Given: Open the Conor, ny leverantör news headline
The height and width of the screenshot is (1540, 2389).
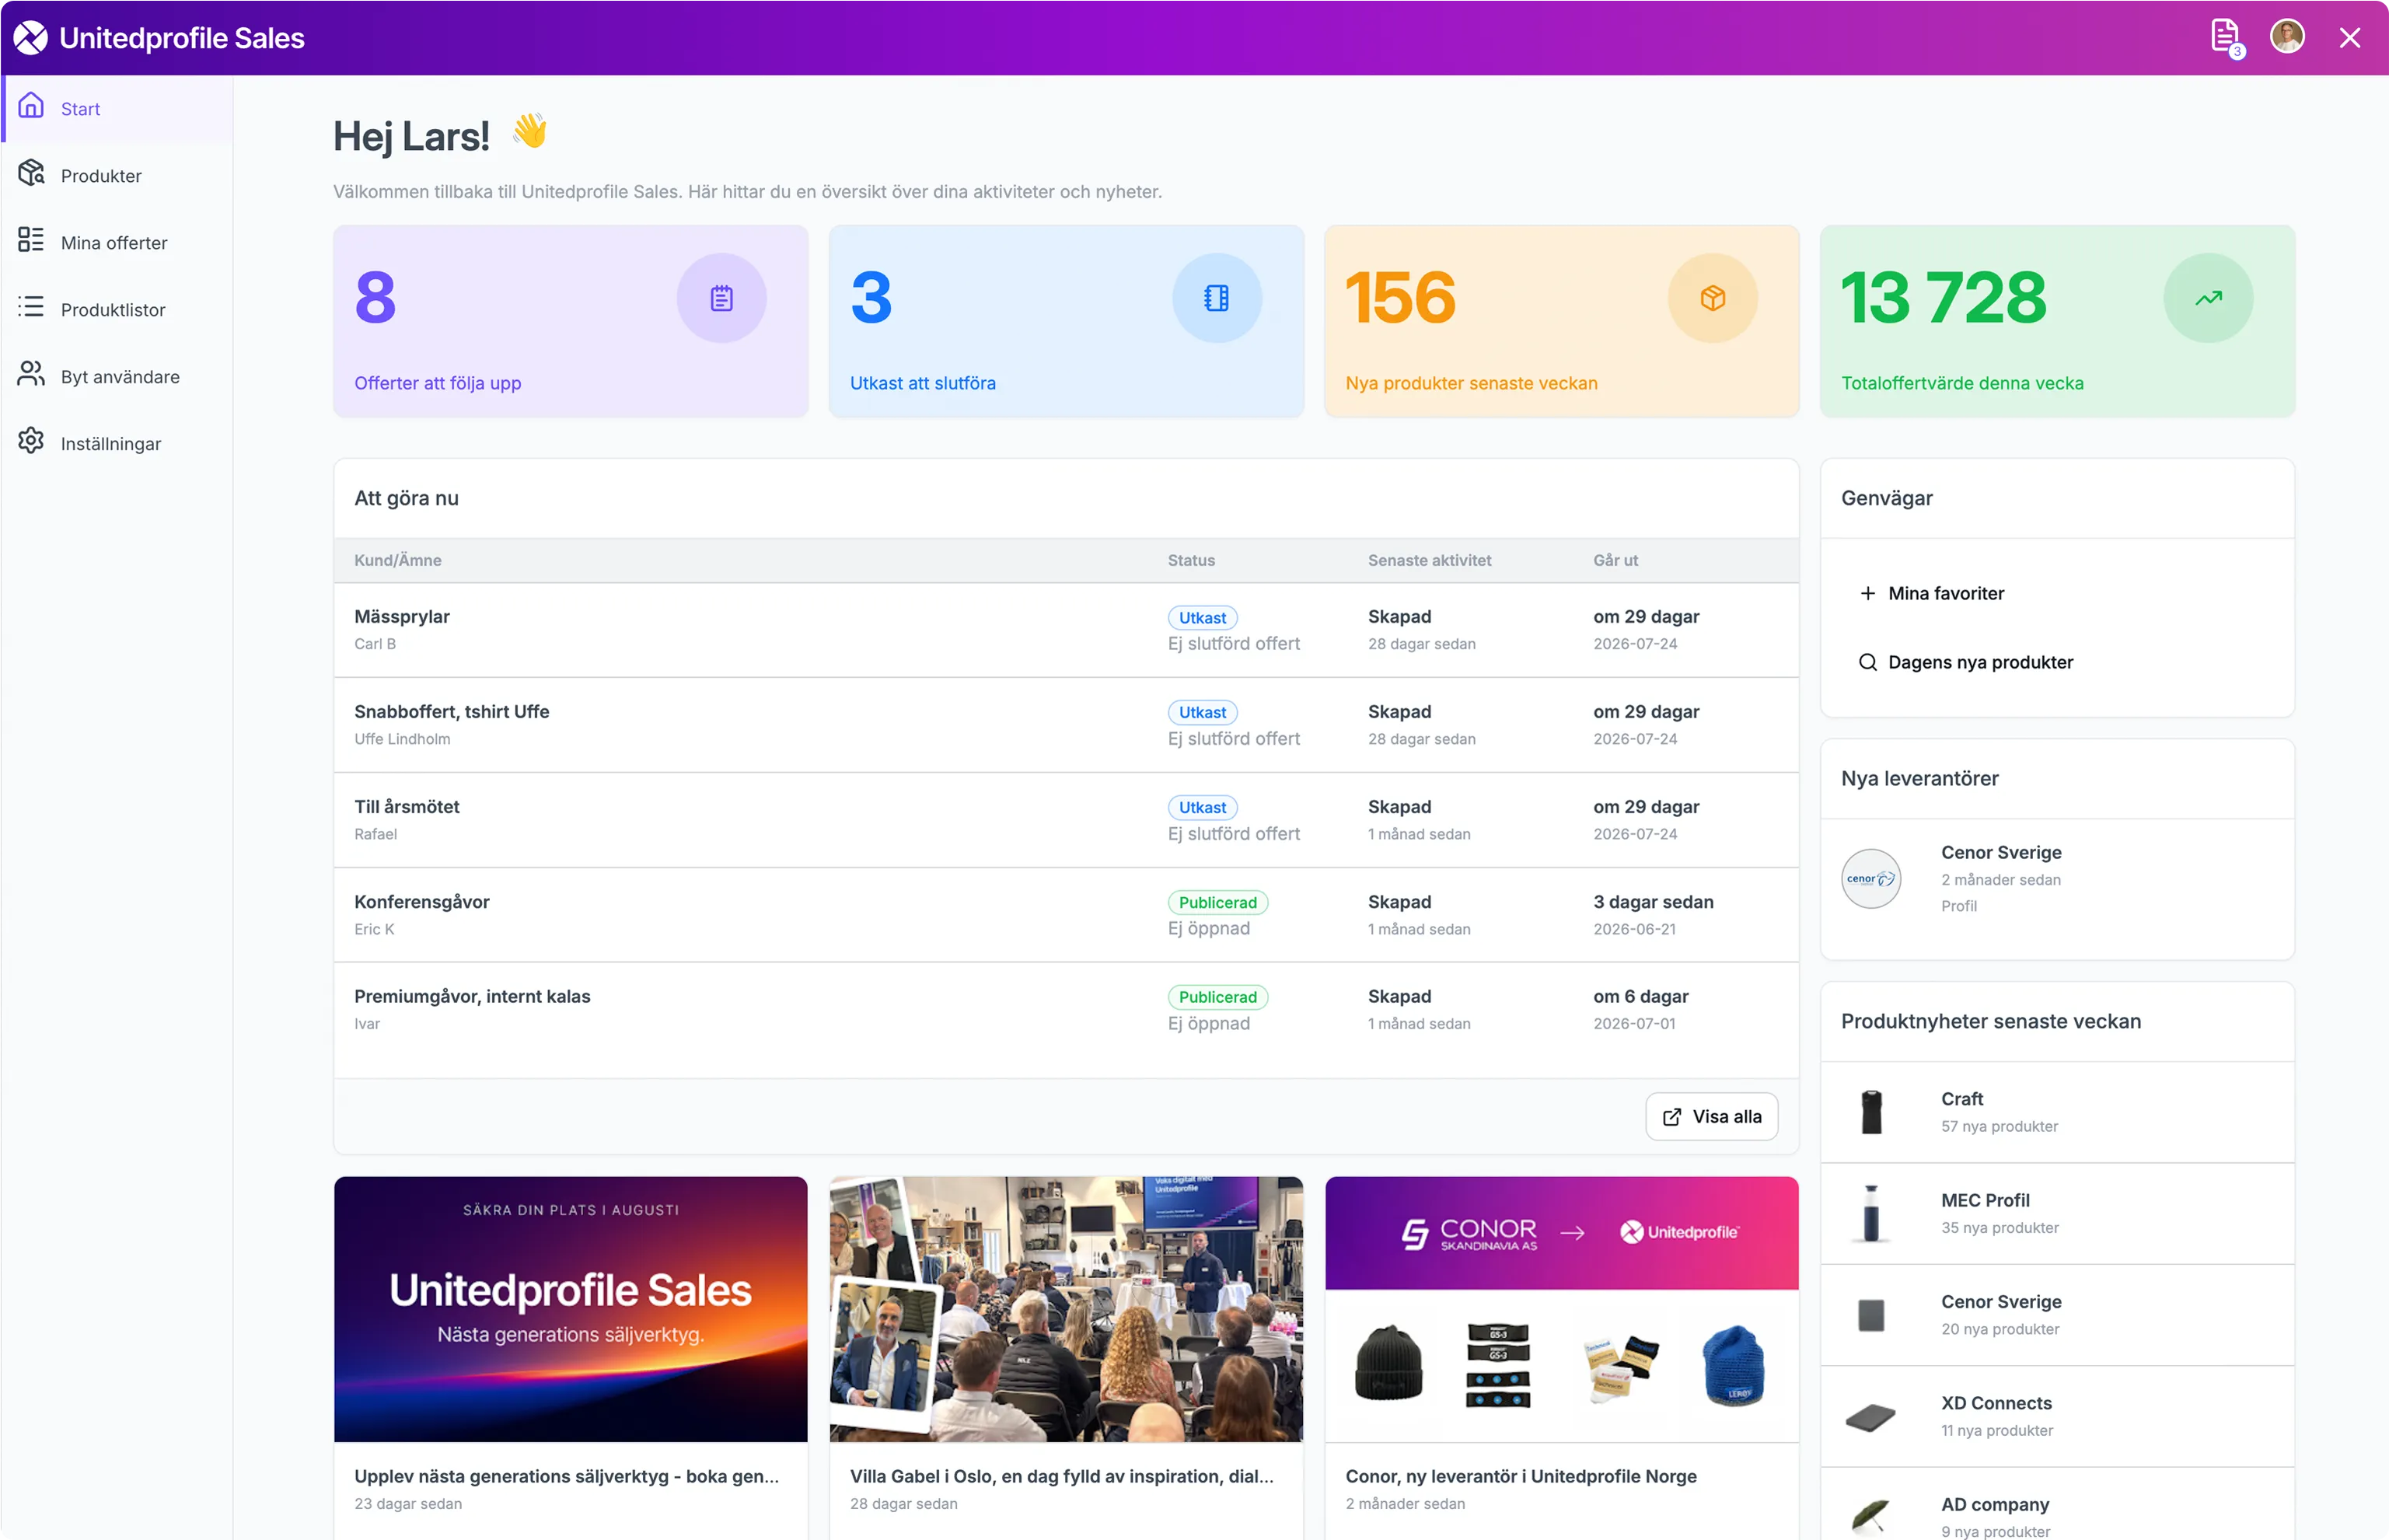Looking at the screenshot, I should (x=1520, y=1476).
